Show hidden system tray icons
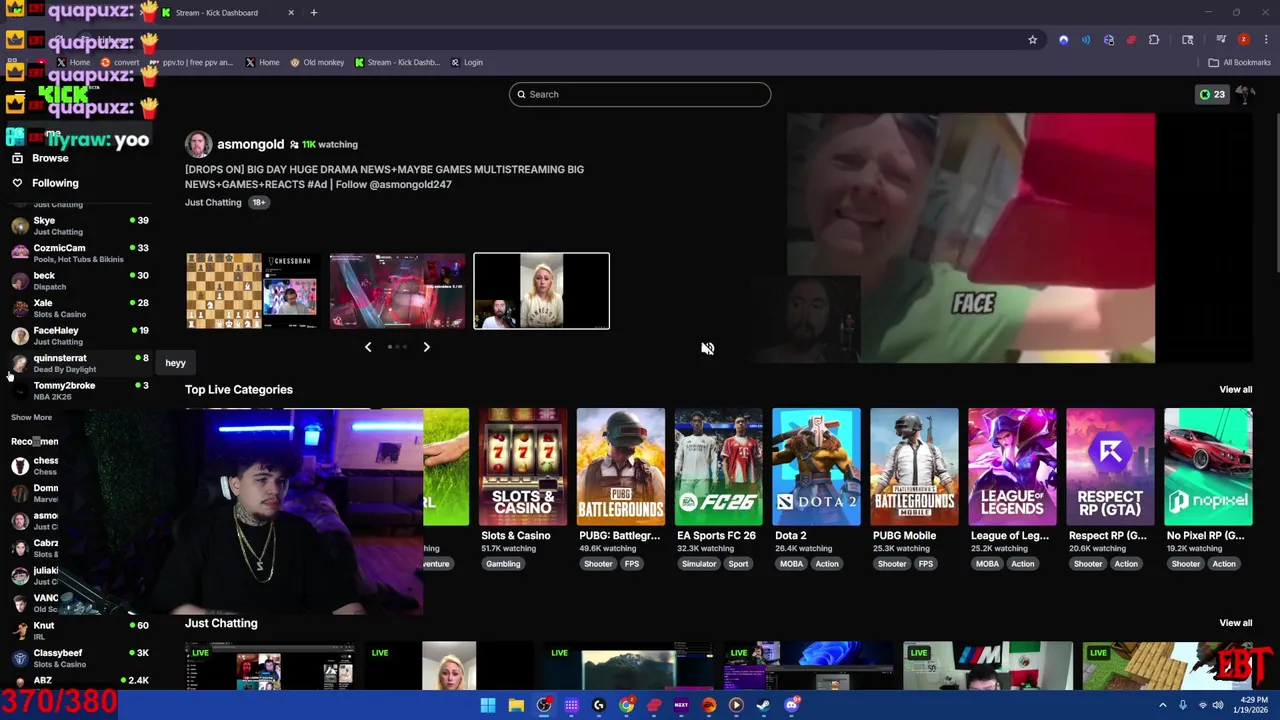Screen dimensions: 1280x720 (x=1163, y=705)
